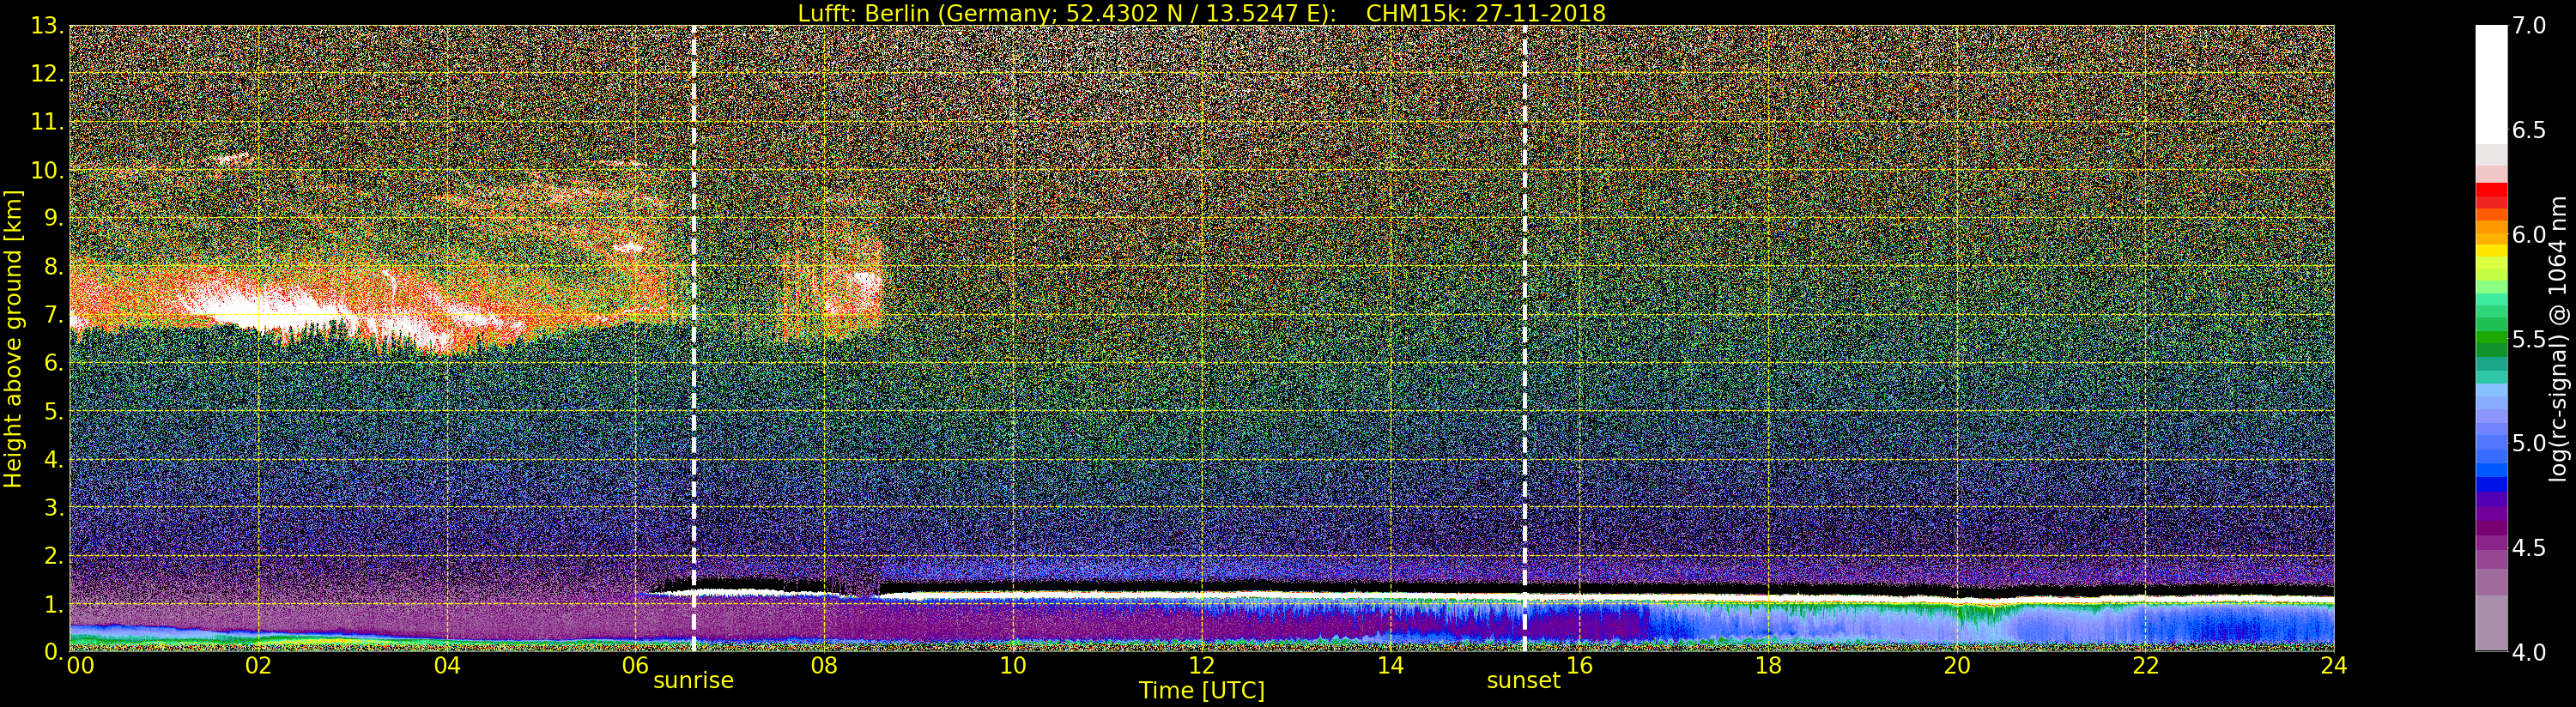The width and height of the screenshot is (2576, 707).
Task: Click the 'Height above ground [km]' axis label
Action: (13, 338)
